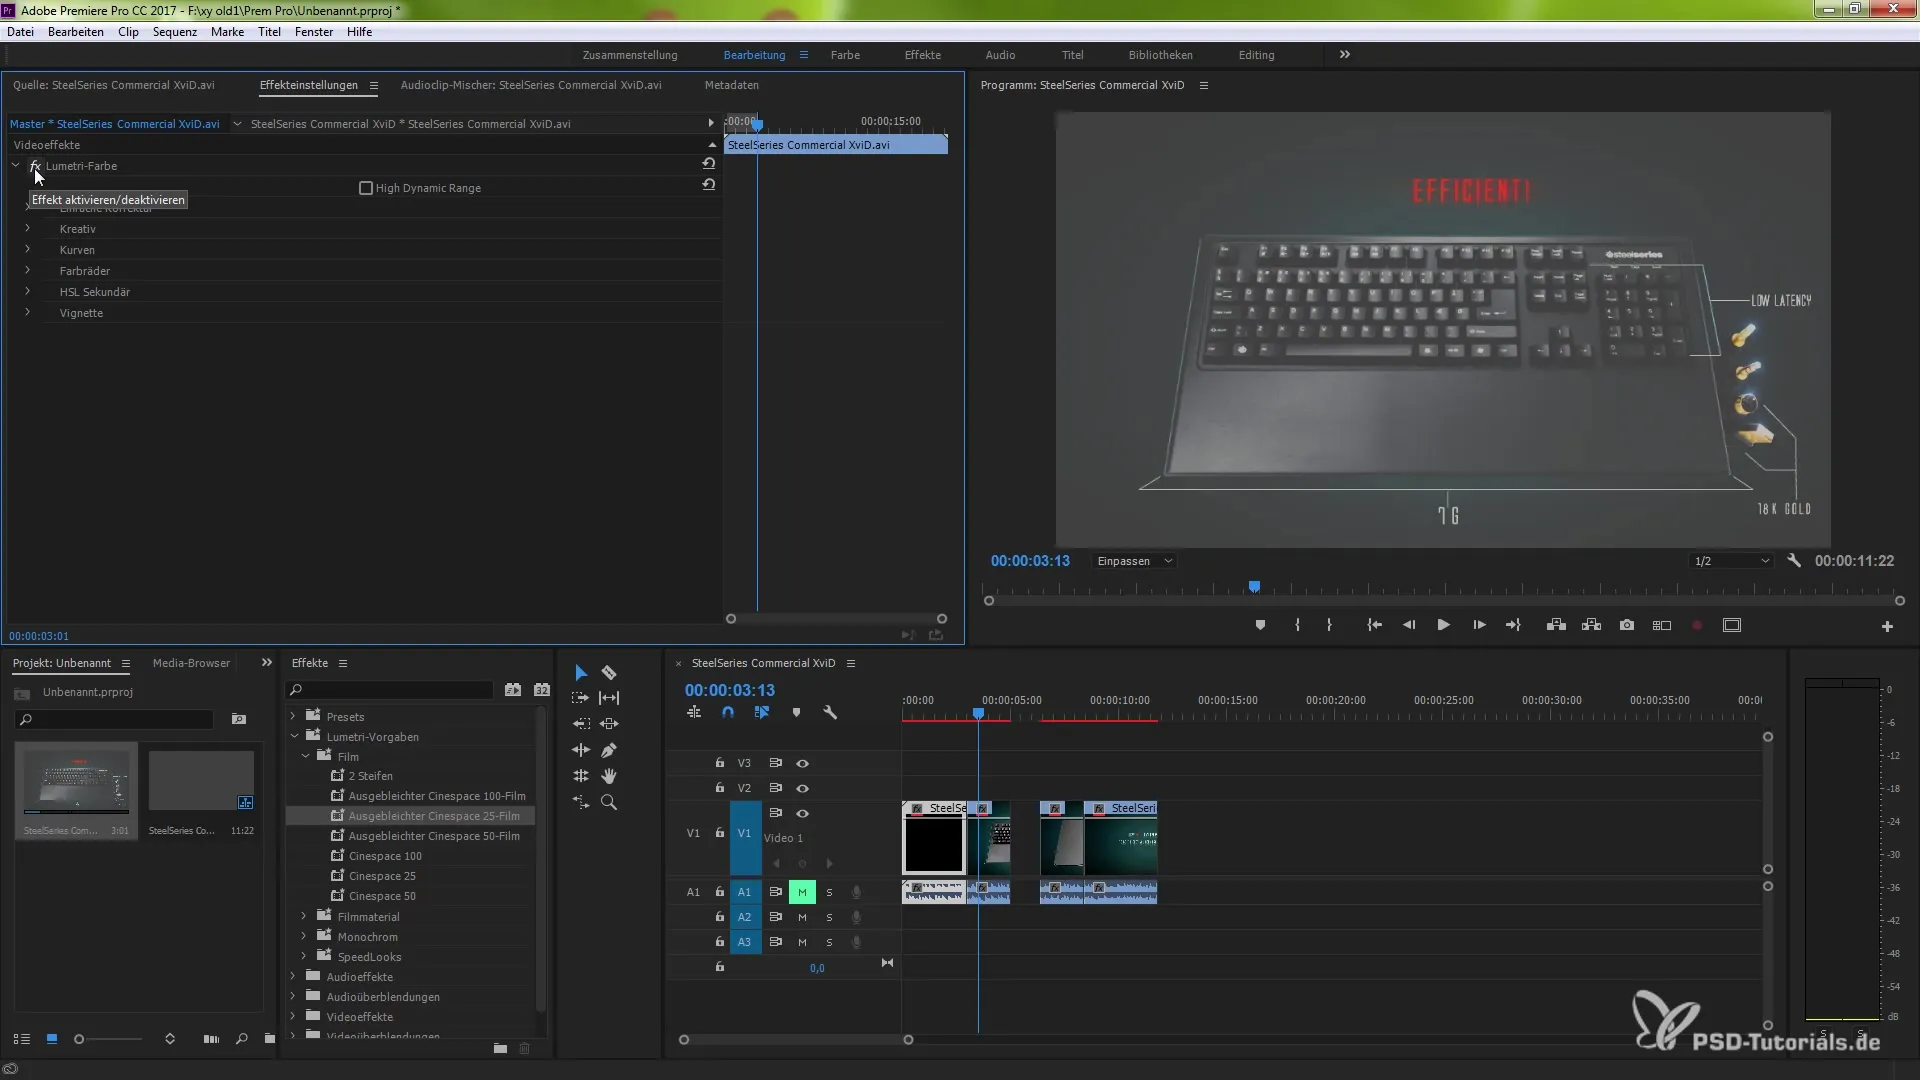Select the Zoom magnifier tool
This screenshot has height=1080, width=1920.
(609, 802)
